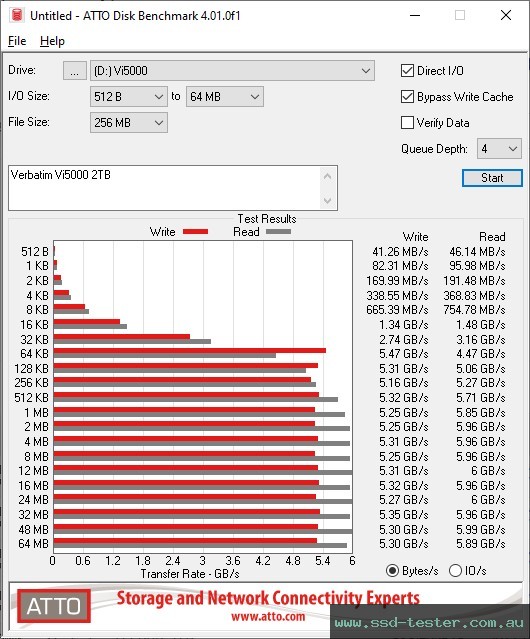Click the 5.47 GB/s write value

coord(404,354)
